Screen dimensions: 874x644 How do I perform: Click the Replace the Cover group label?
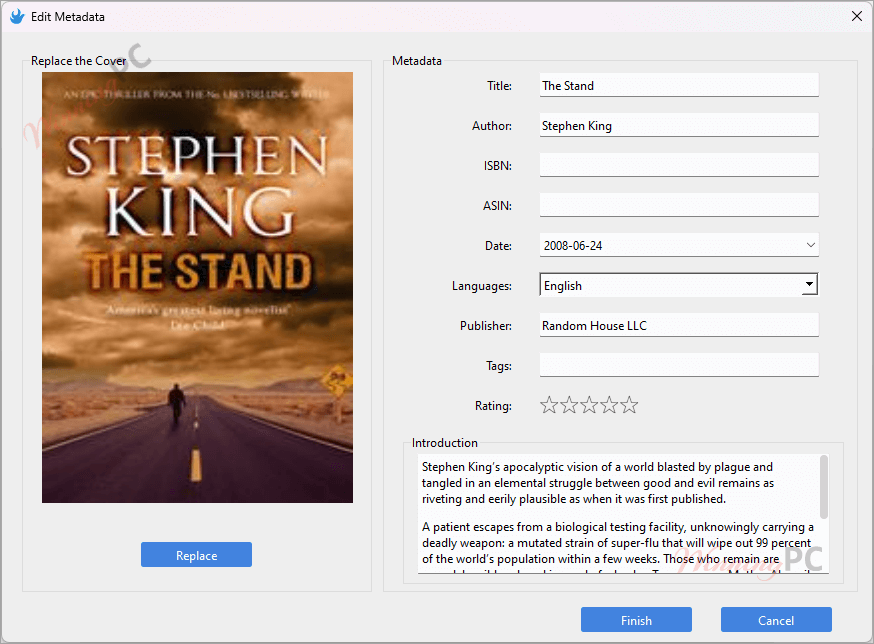(x=79, y=61)
